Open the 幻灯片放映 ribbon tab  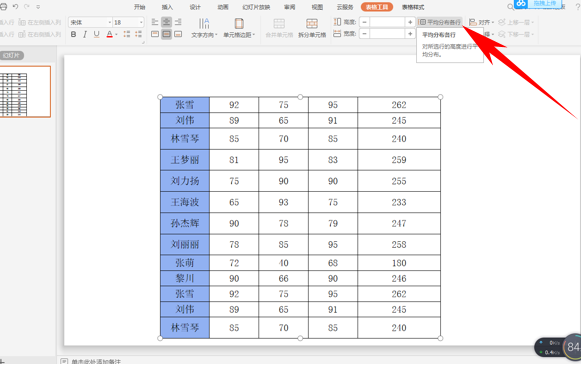click(x=256, y=7)
